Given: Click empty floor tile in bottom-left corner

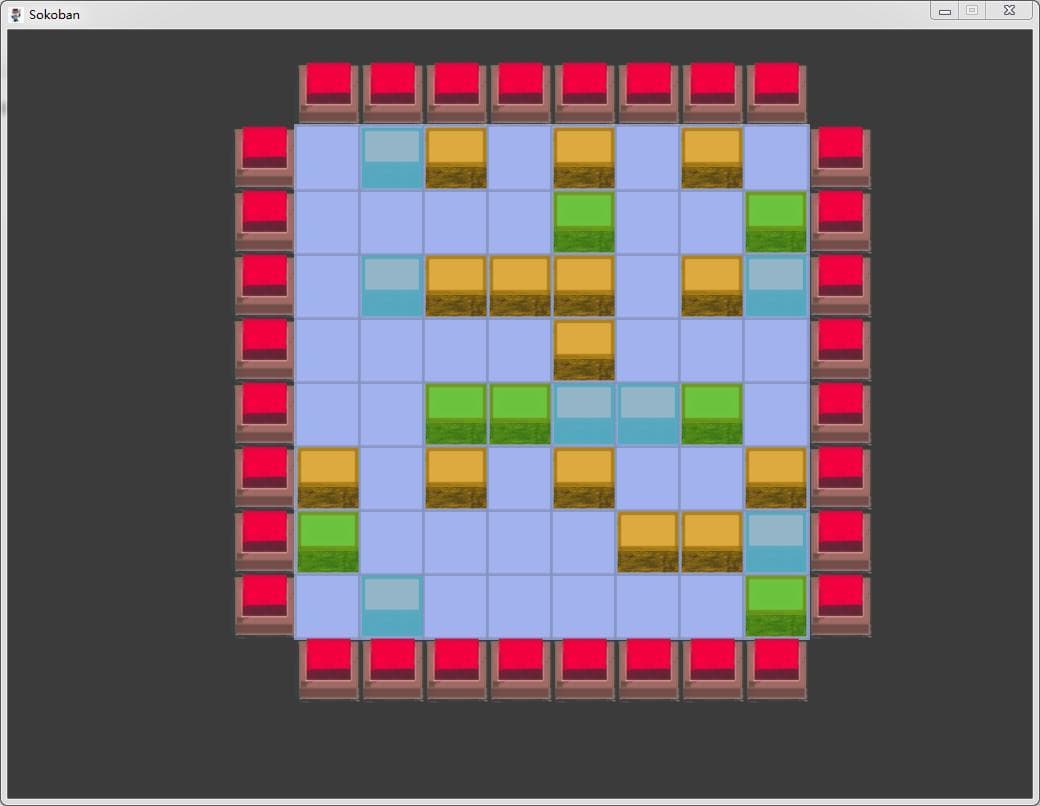Looking at the screenshot, I should [x=328, y=606].
